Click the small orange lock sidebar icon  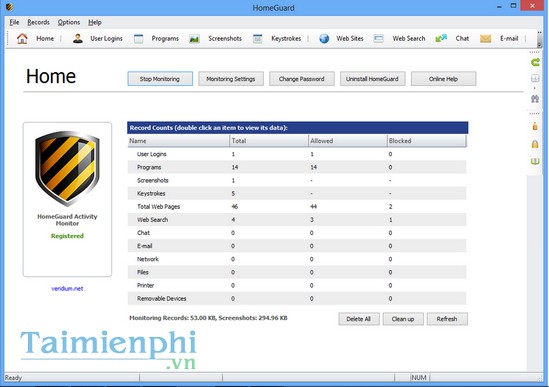(x=535, y=126)
